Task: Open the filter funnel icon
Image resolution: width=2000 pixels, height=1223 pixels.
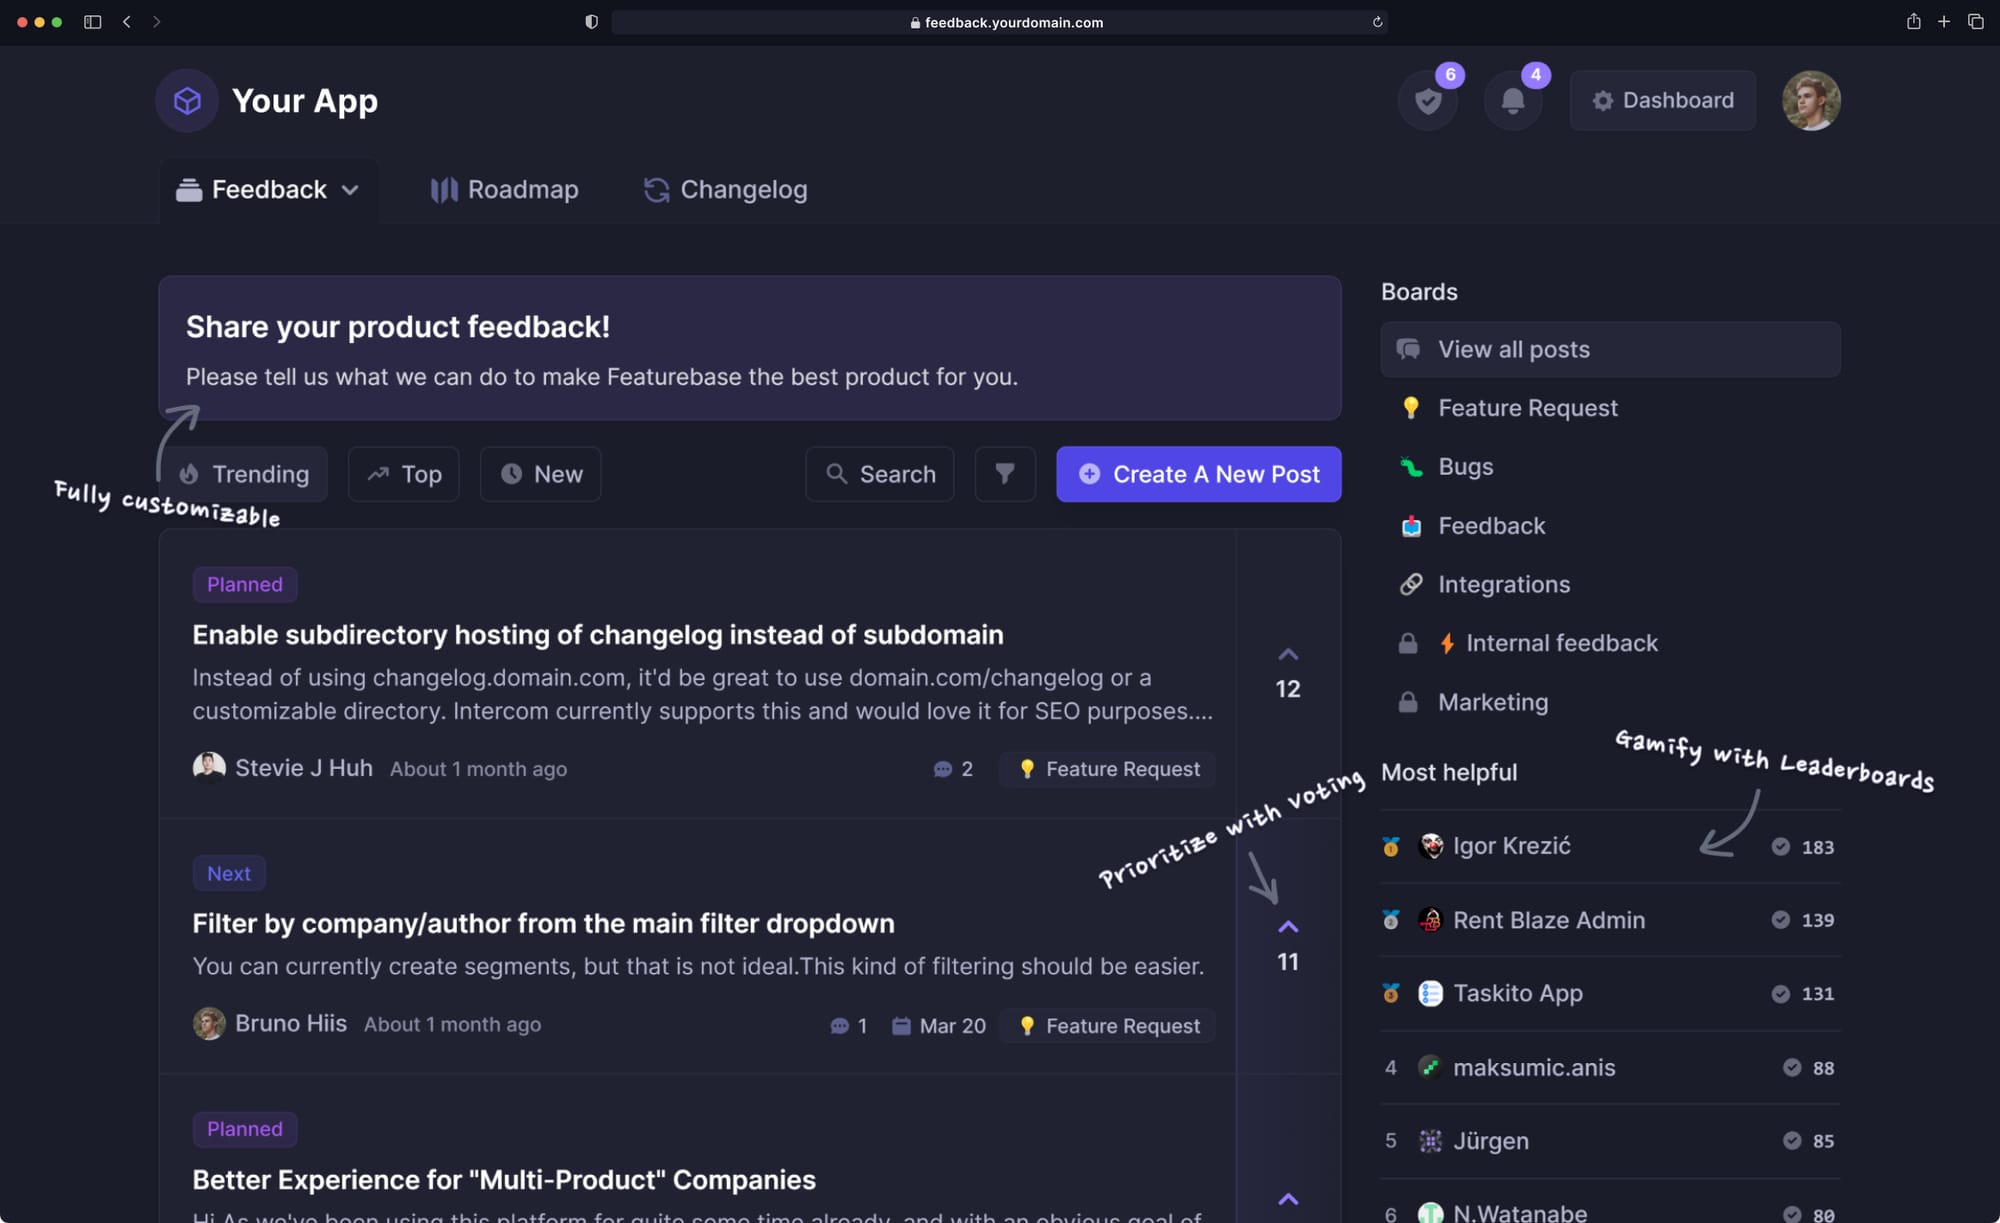Action: coord(1005,474)
